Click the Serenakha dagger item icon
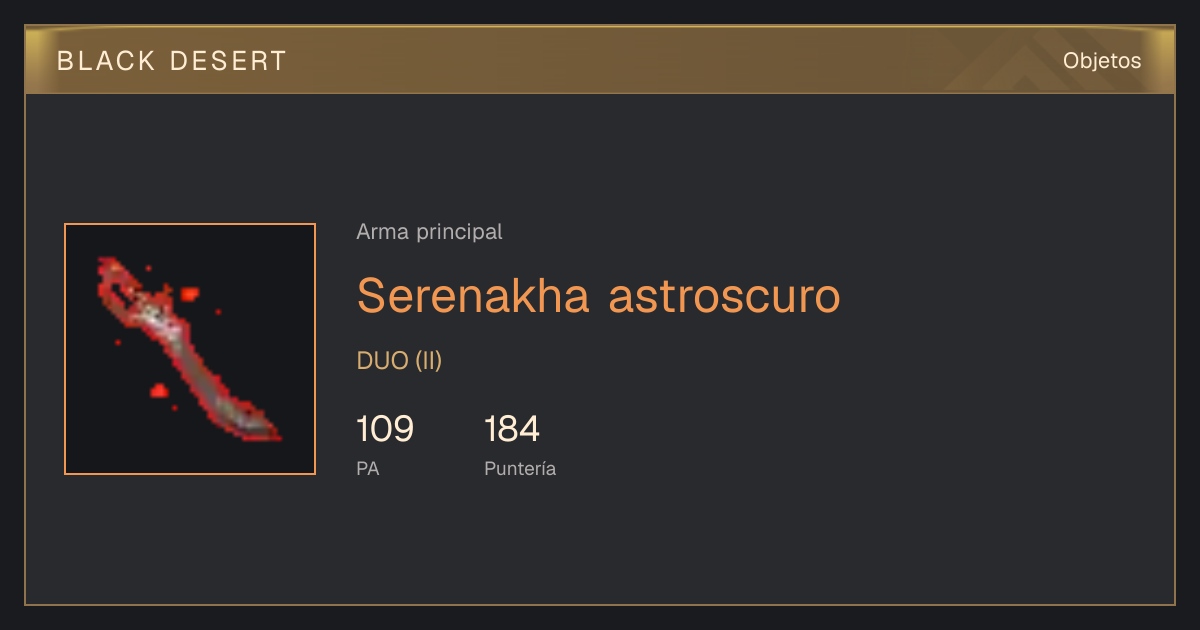The image size is (1200, 630). pyautogui.click(x=190, y=349)
